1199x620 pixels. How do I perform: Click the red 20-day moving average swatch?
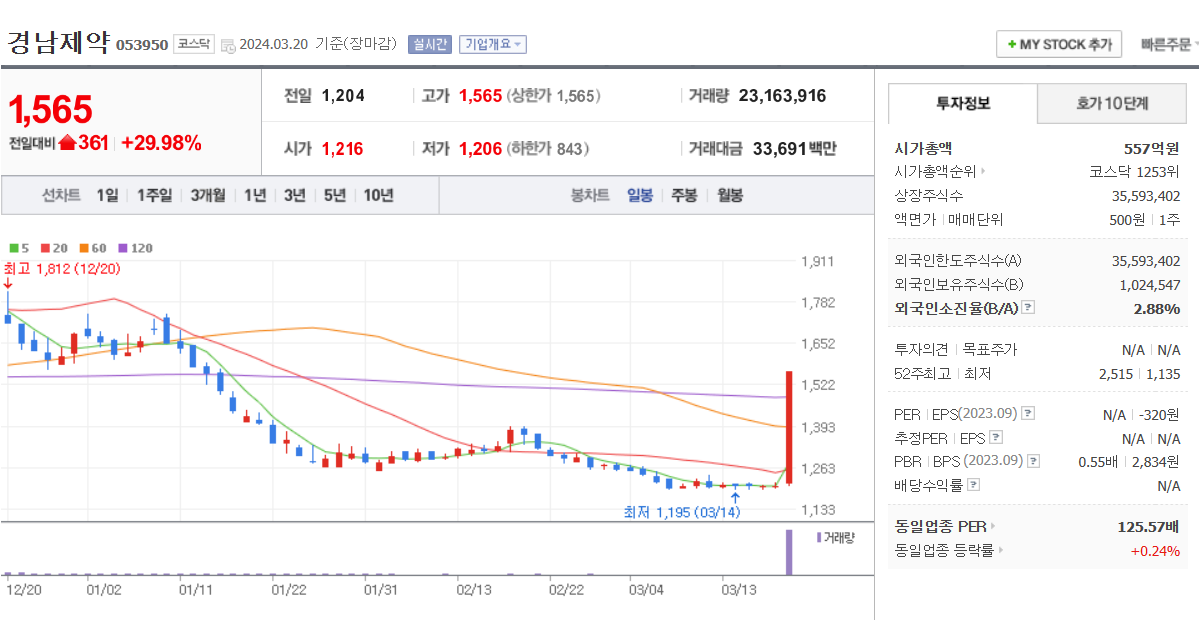(45, 248)
